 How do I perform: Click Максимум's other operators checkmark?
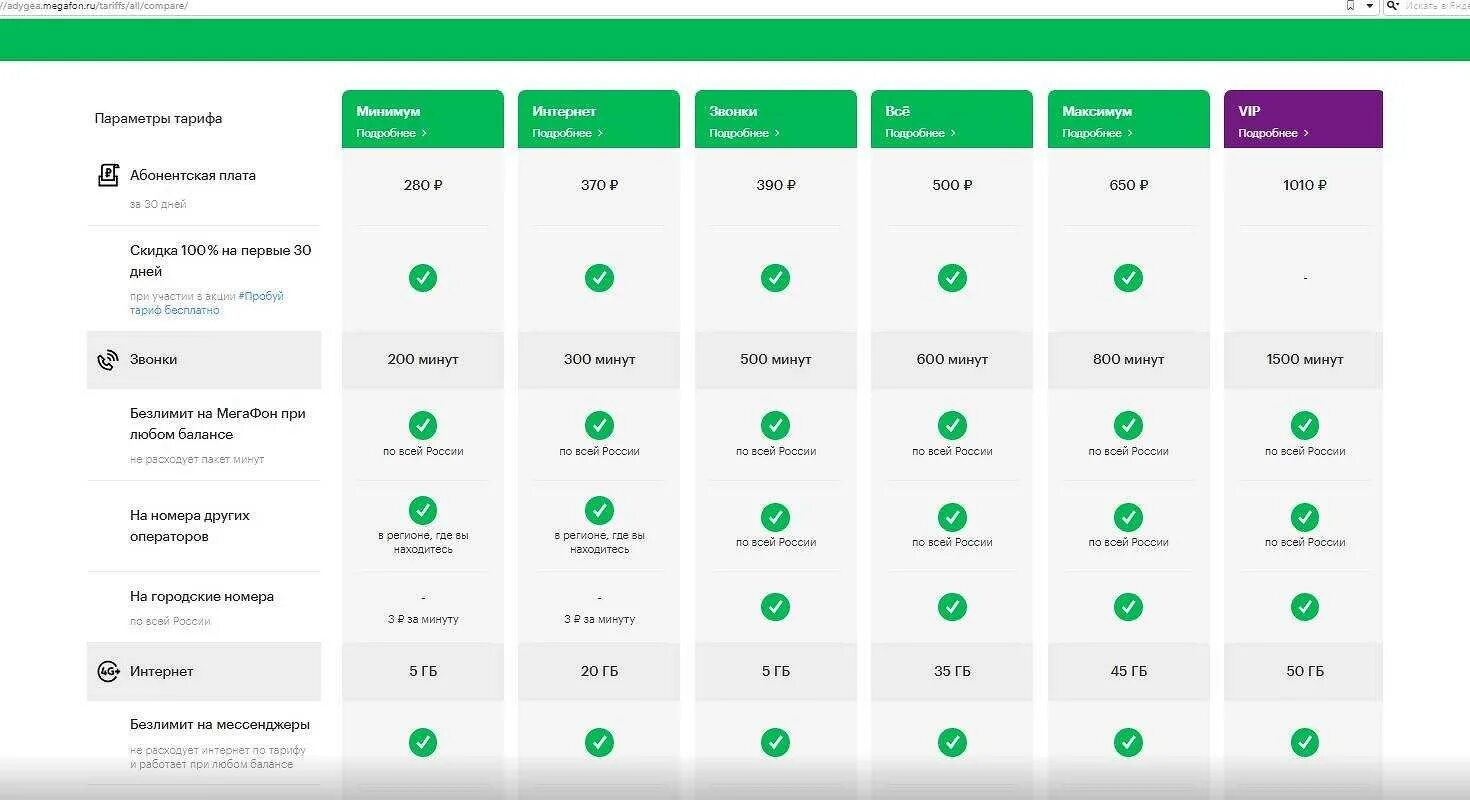(x=1128, y=517)
